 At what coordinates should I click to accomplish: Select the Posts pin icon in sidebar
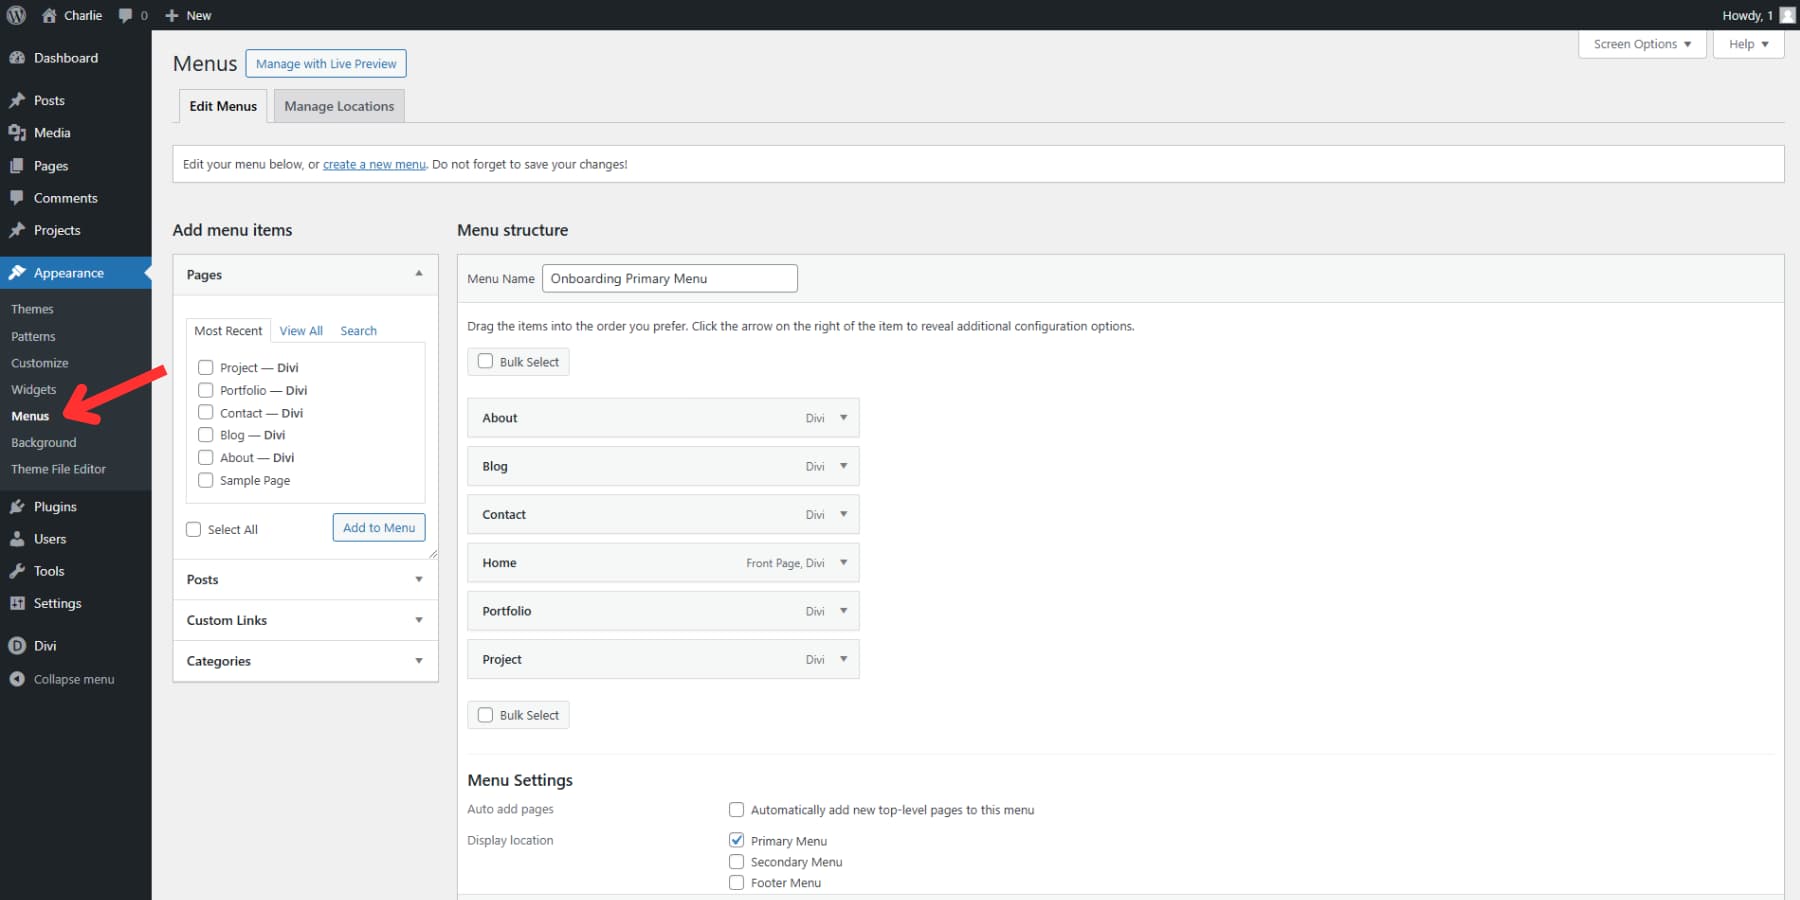coord(18,99)
